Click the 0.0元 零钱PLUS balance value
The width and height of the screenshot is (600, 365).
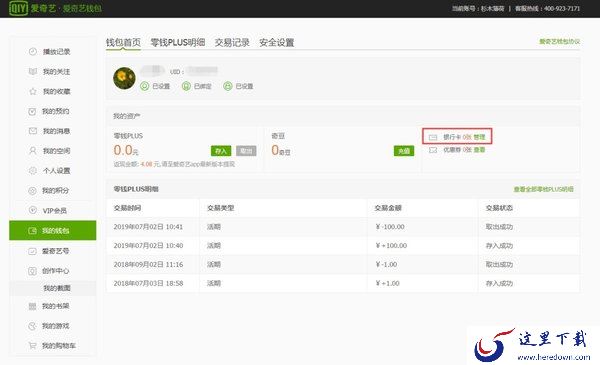coord(126,150)
